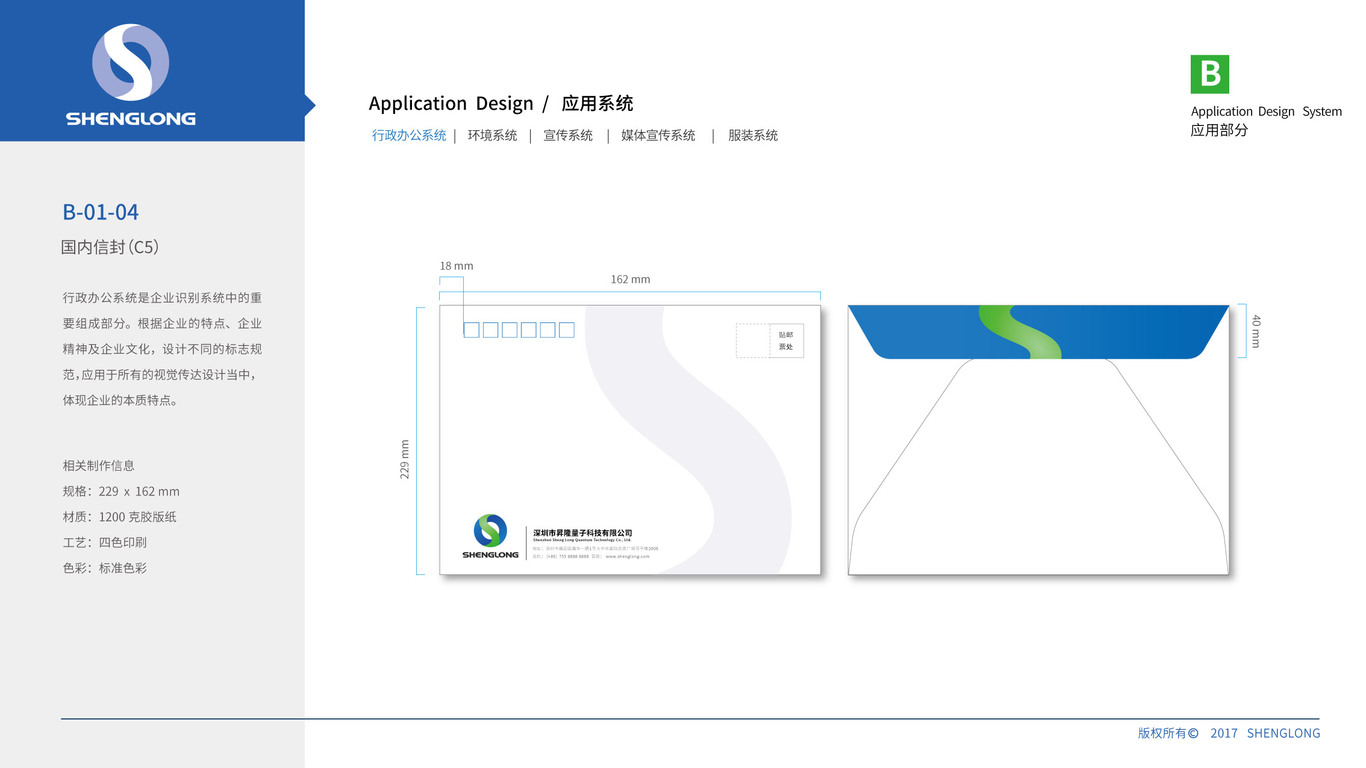The width and height of the screenshot is (1366, 768).
Task: Select the 规格：229 x 162 mm line
Action: coord(121,491)
